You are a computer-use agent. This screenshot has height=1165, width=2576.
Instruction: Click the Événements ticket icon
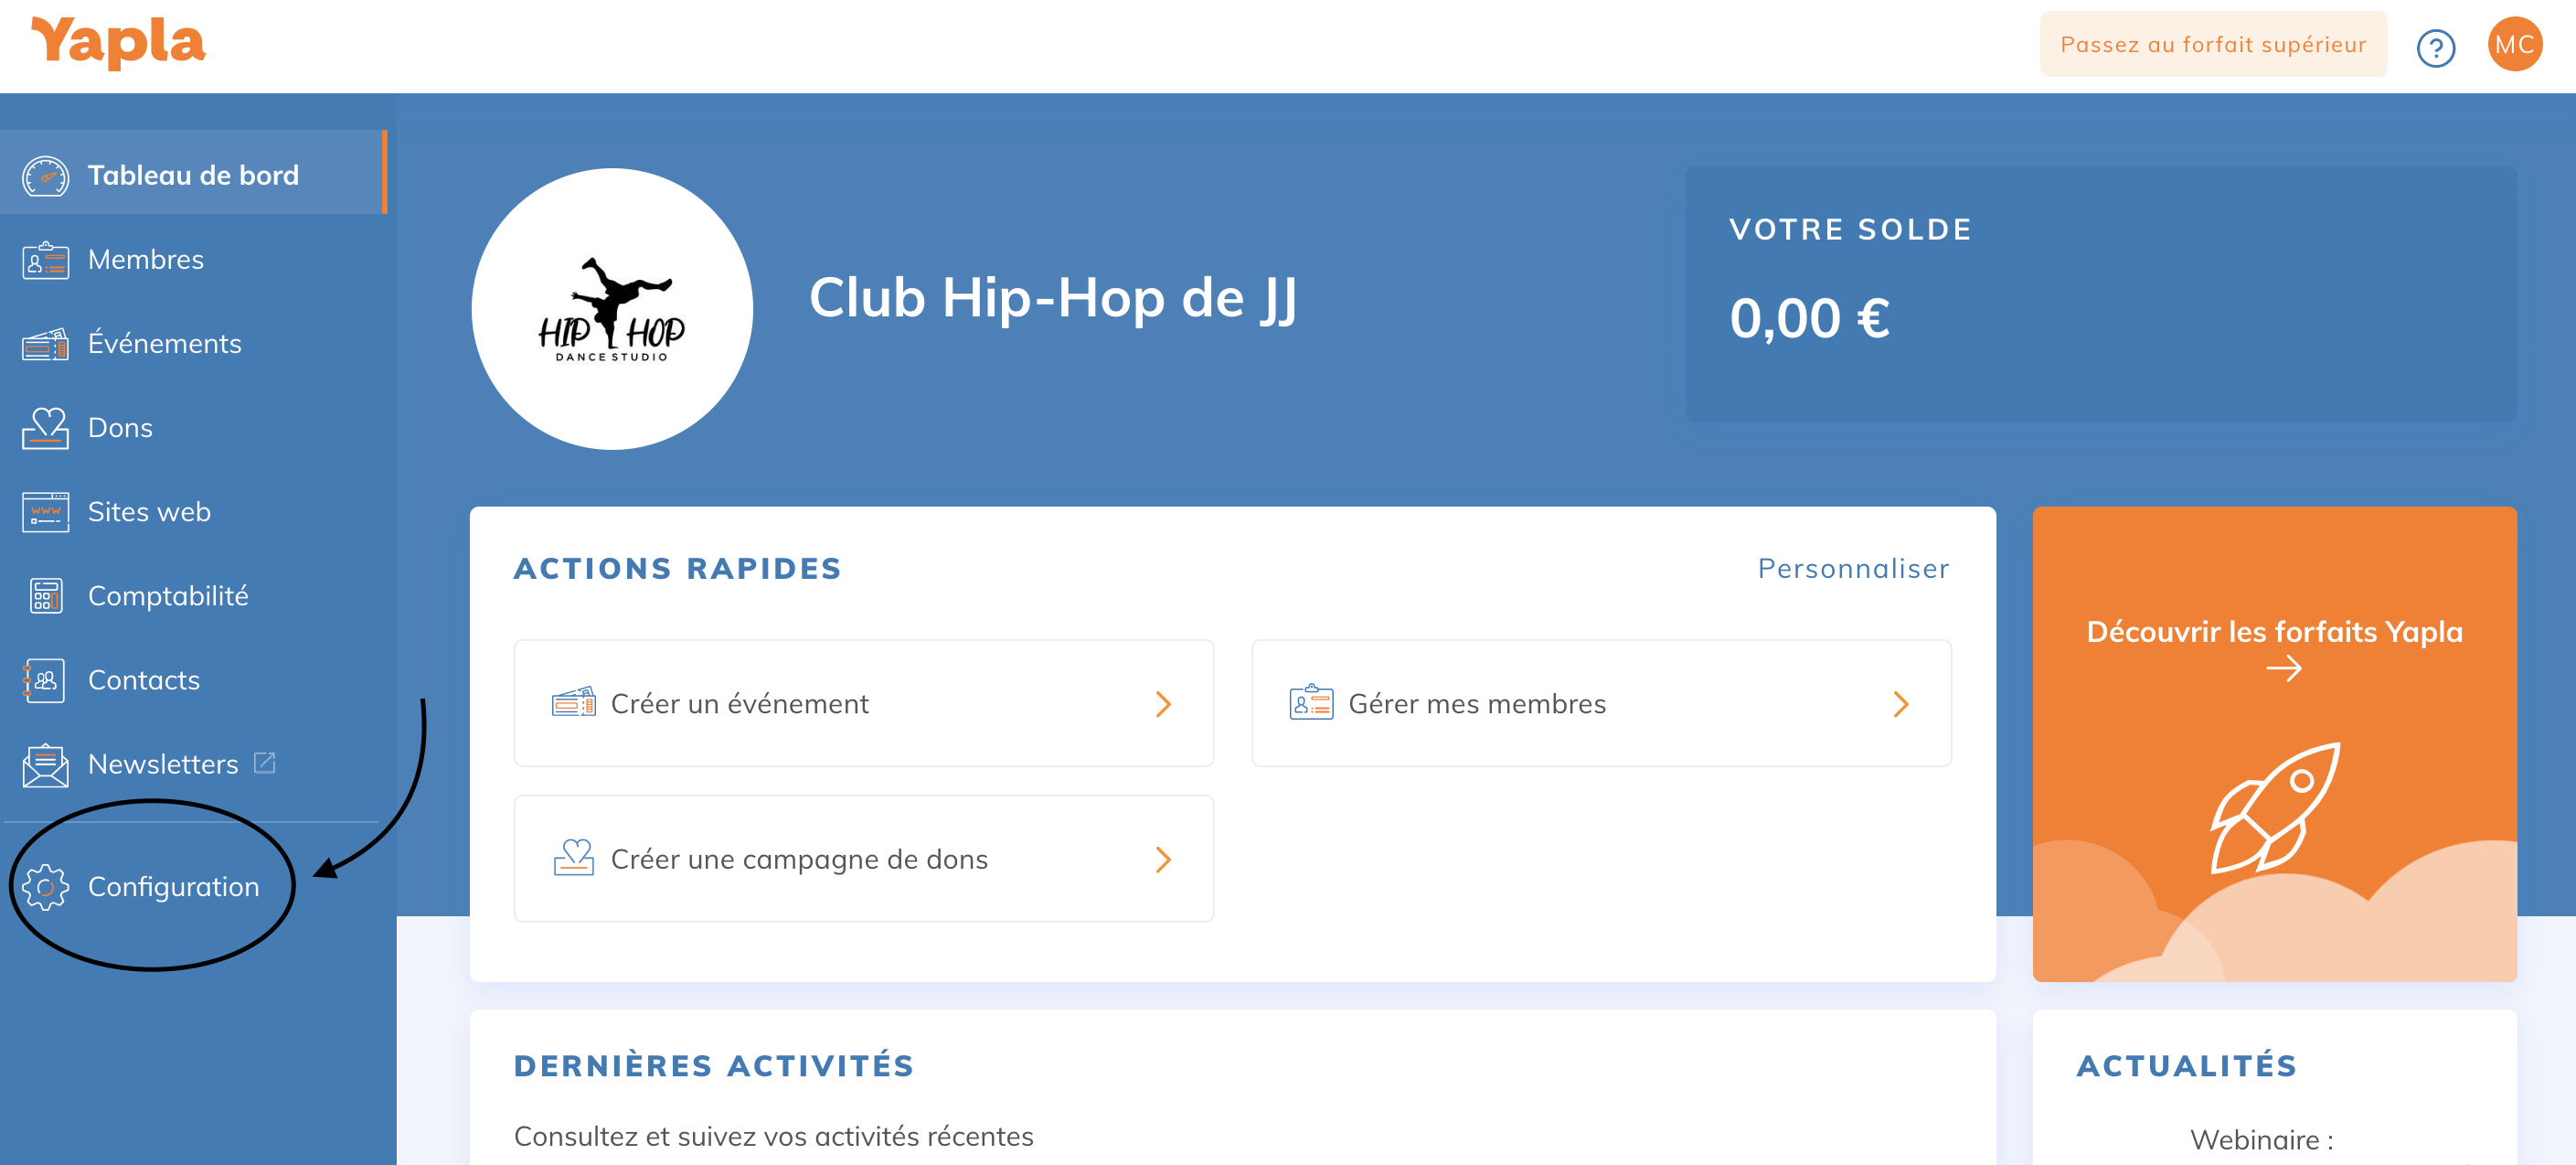[x=45, y=345]
